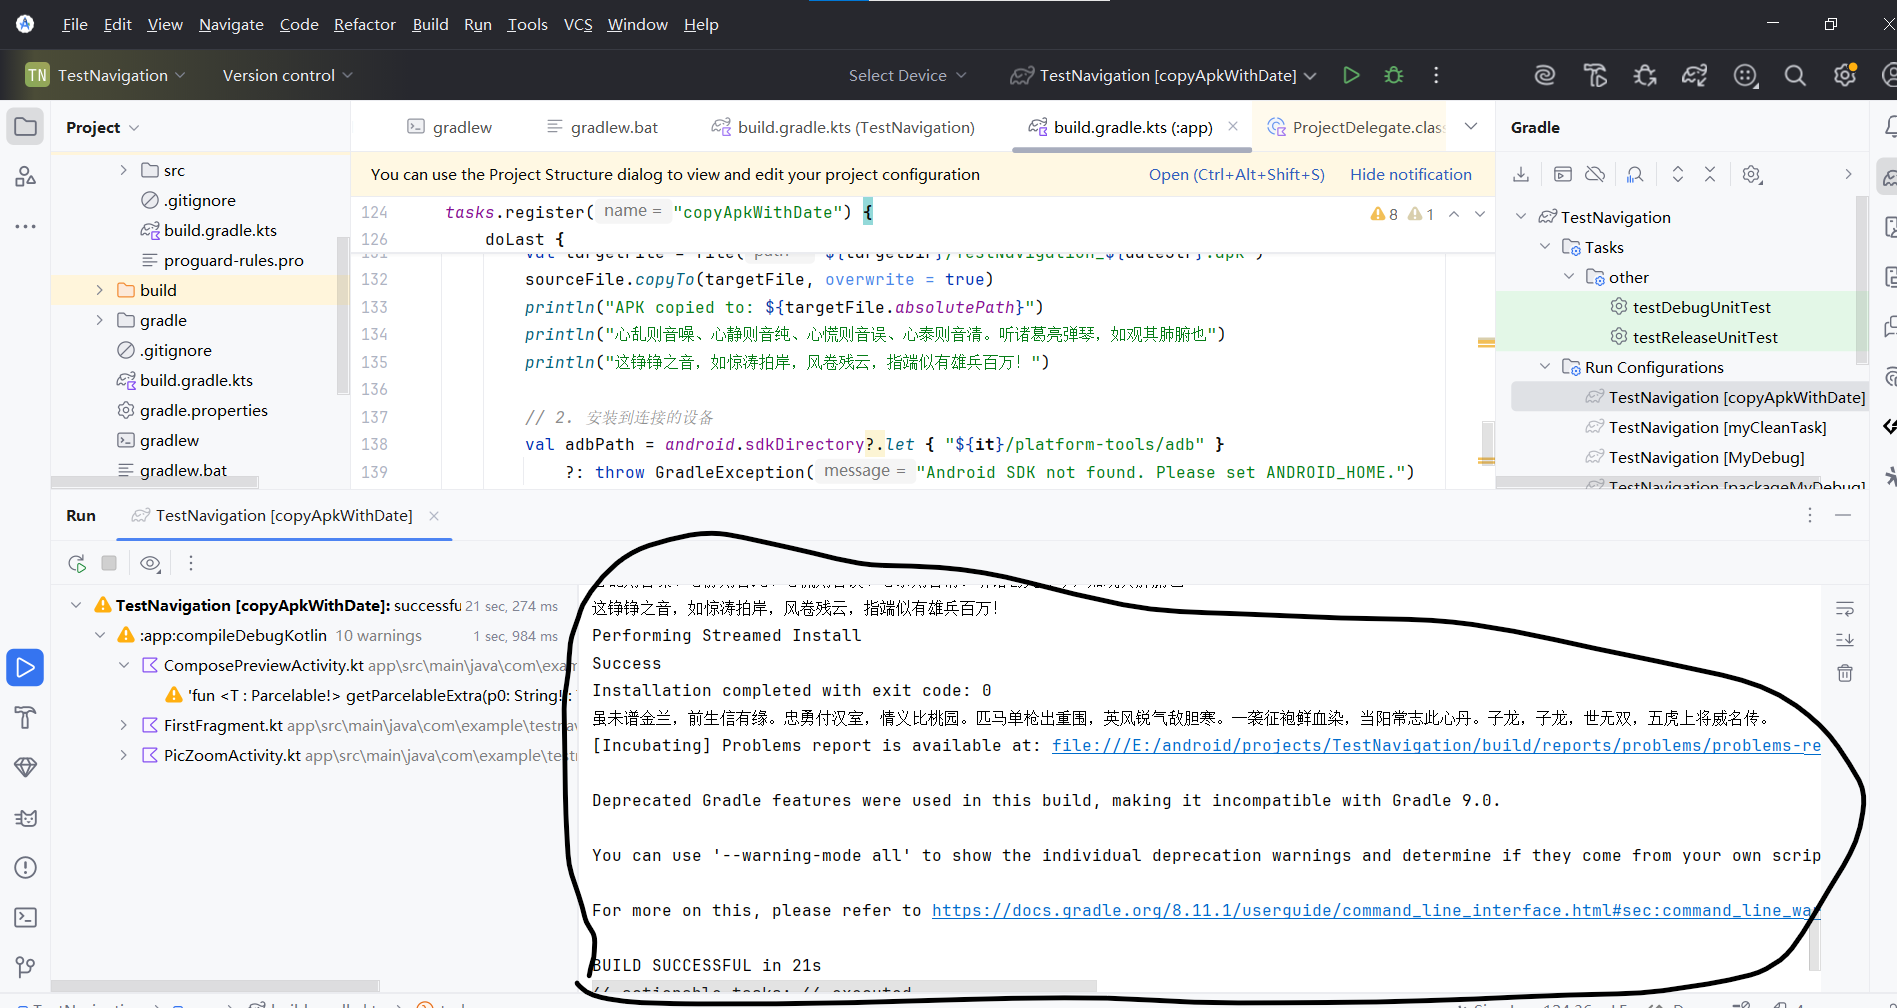
Task: Hide the Run tool window minimize icon
Action: click(x=1843, y=515)
